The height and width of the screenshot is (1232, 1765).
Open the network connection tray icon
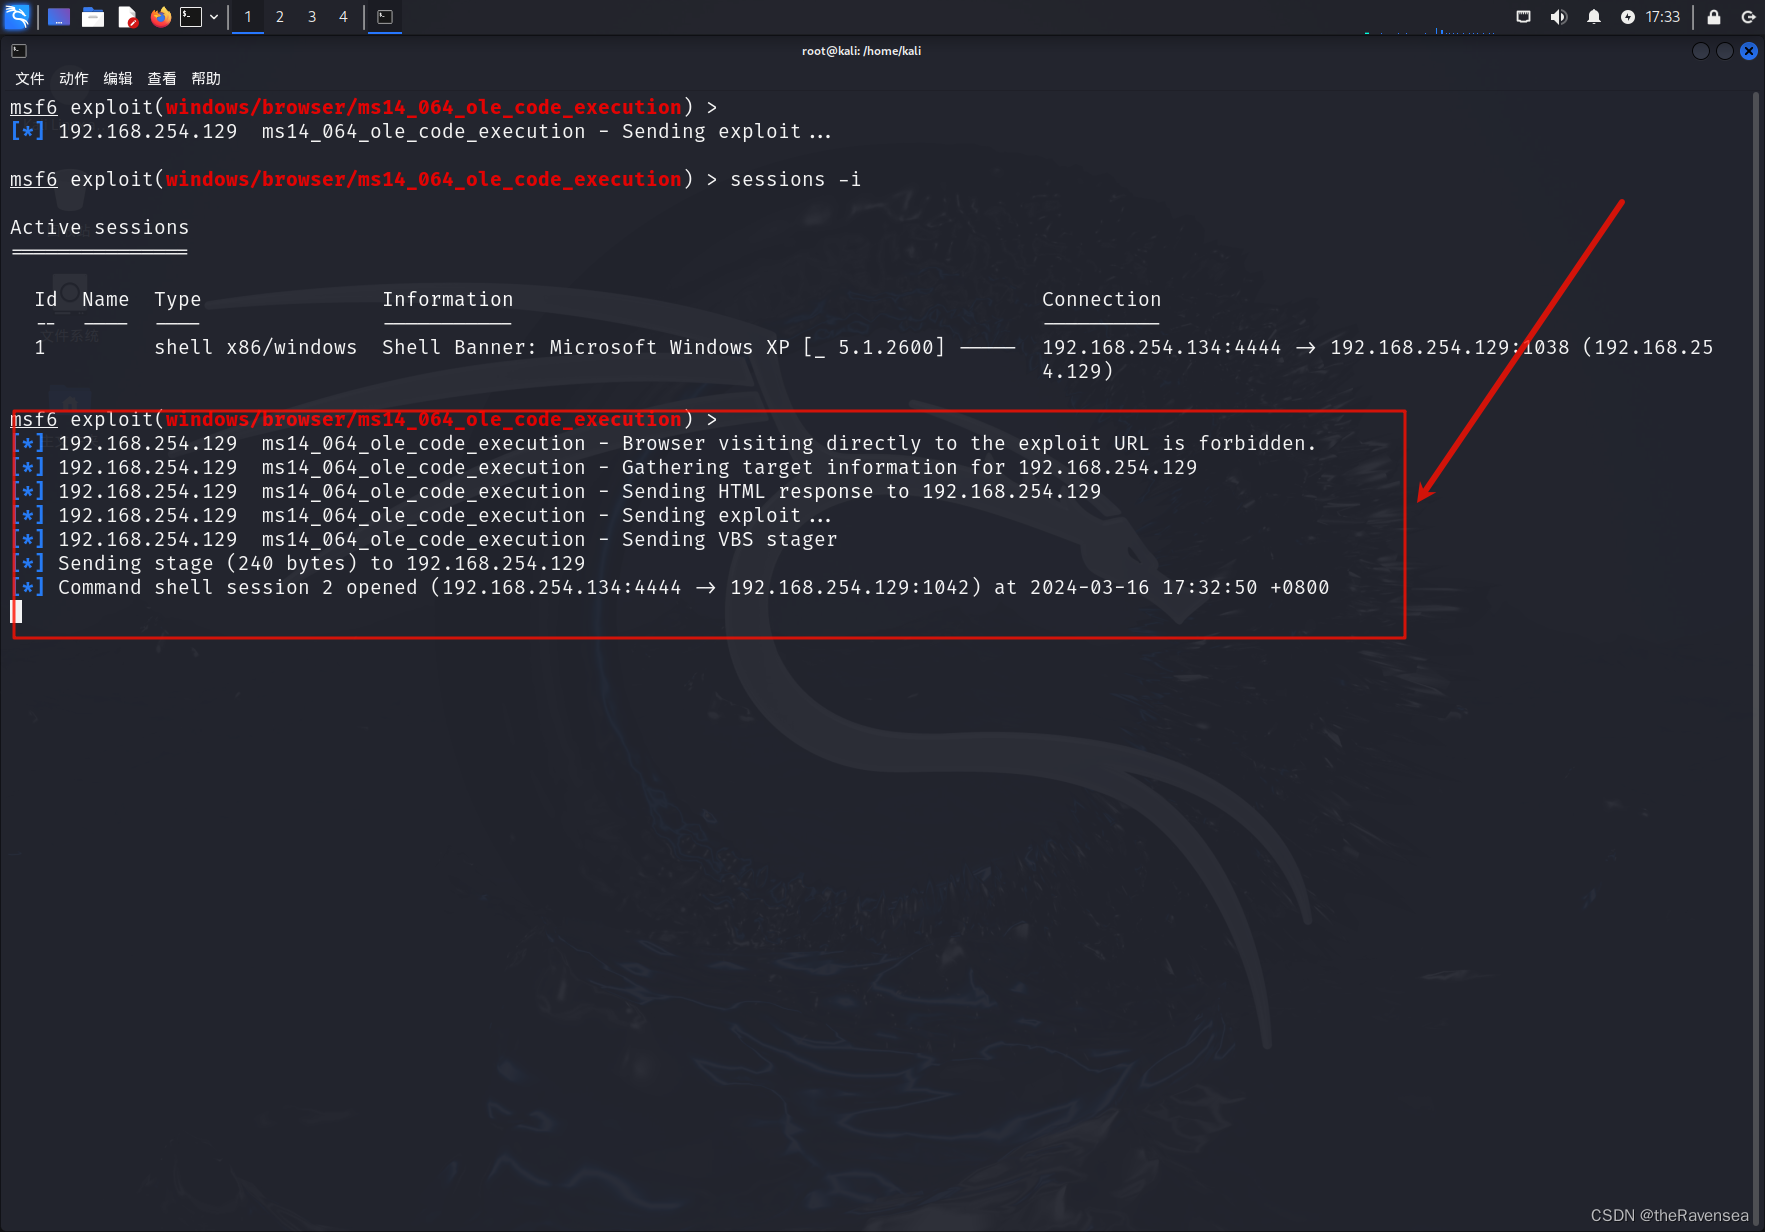pos(1524,17)
